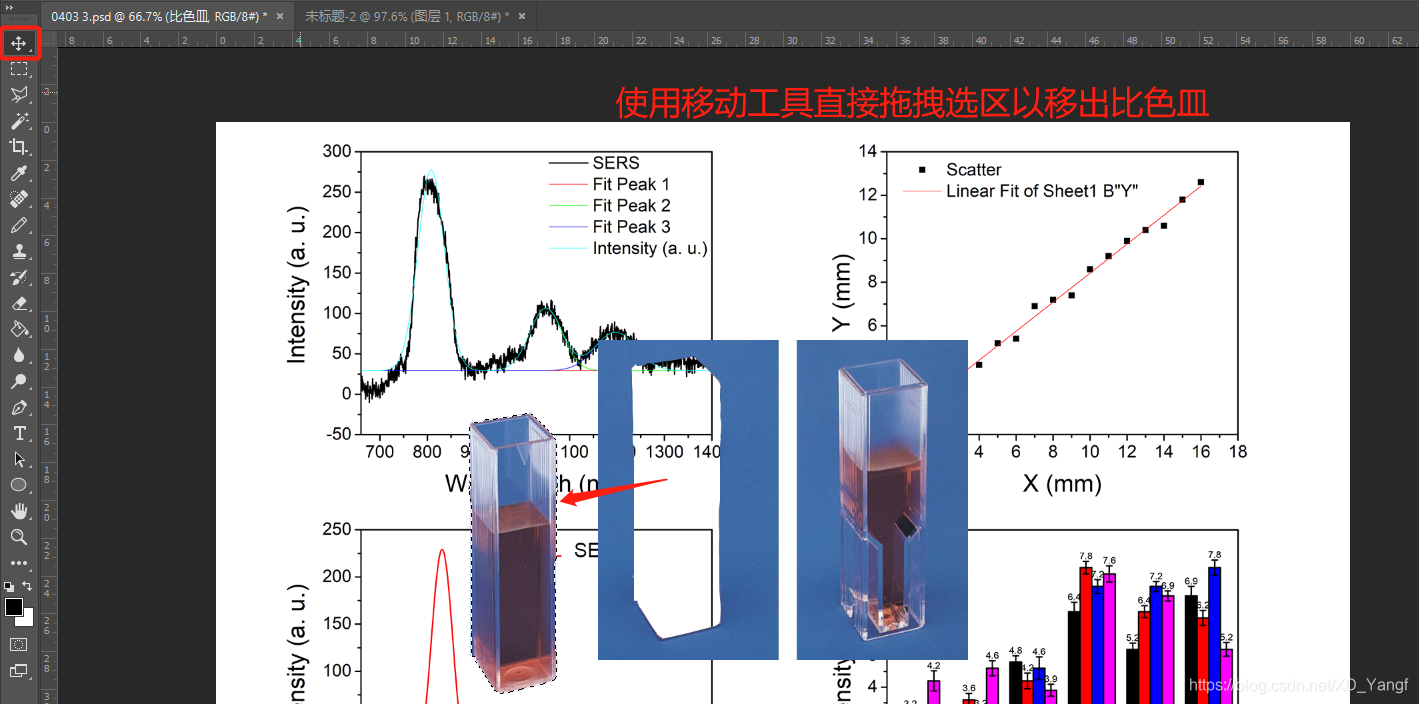Select the Hand tool
This screenshot has height=704, width=1419.
point(19,511)
